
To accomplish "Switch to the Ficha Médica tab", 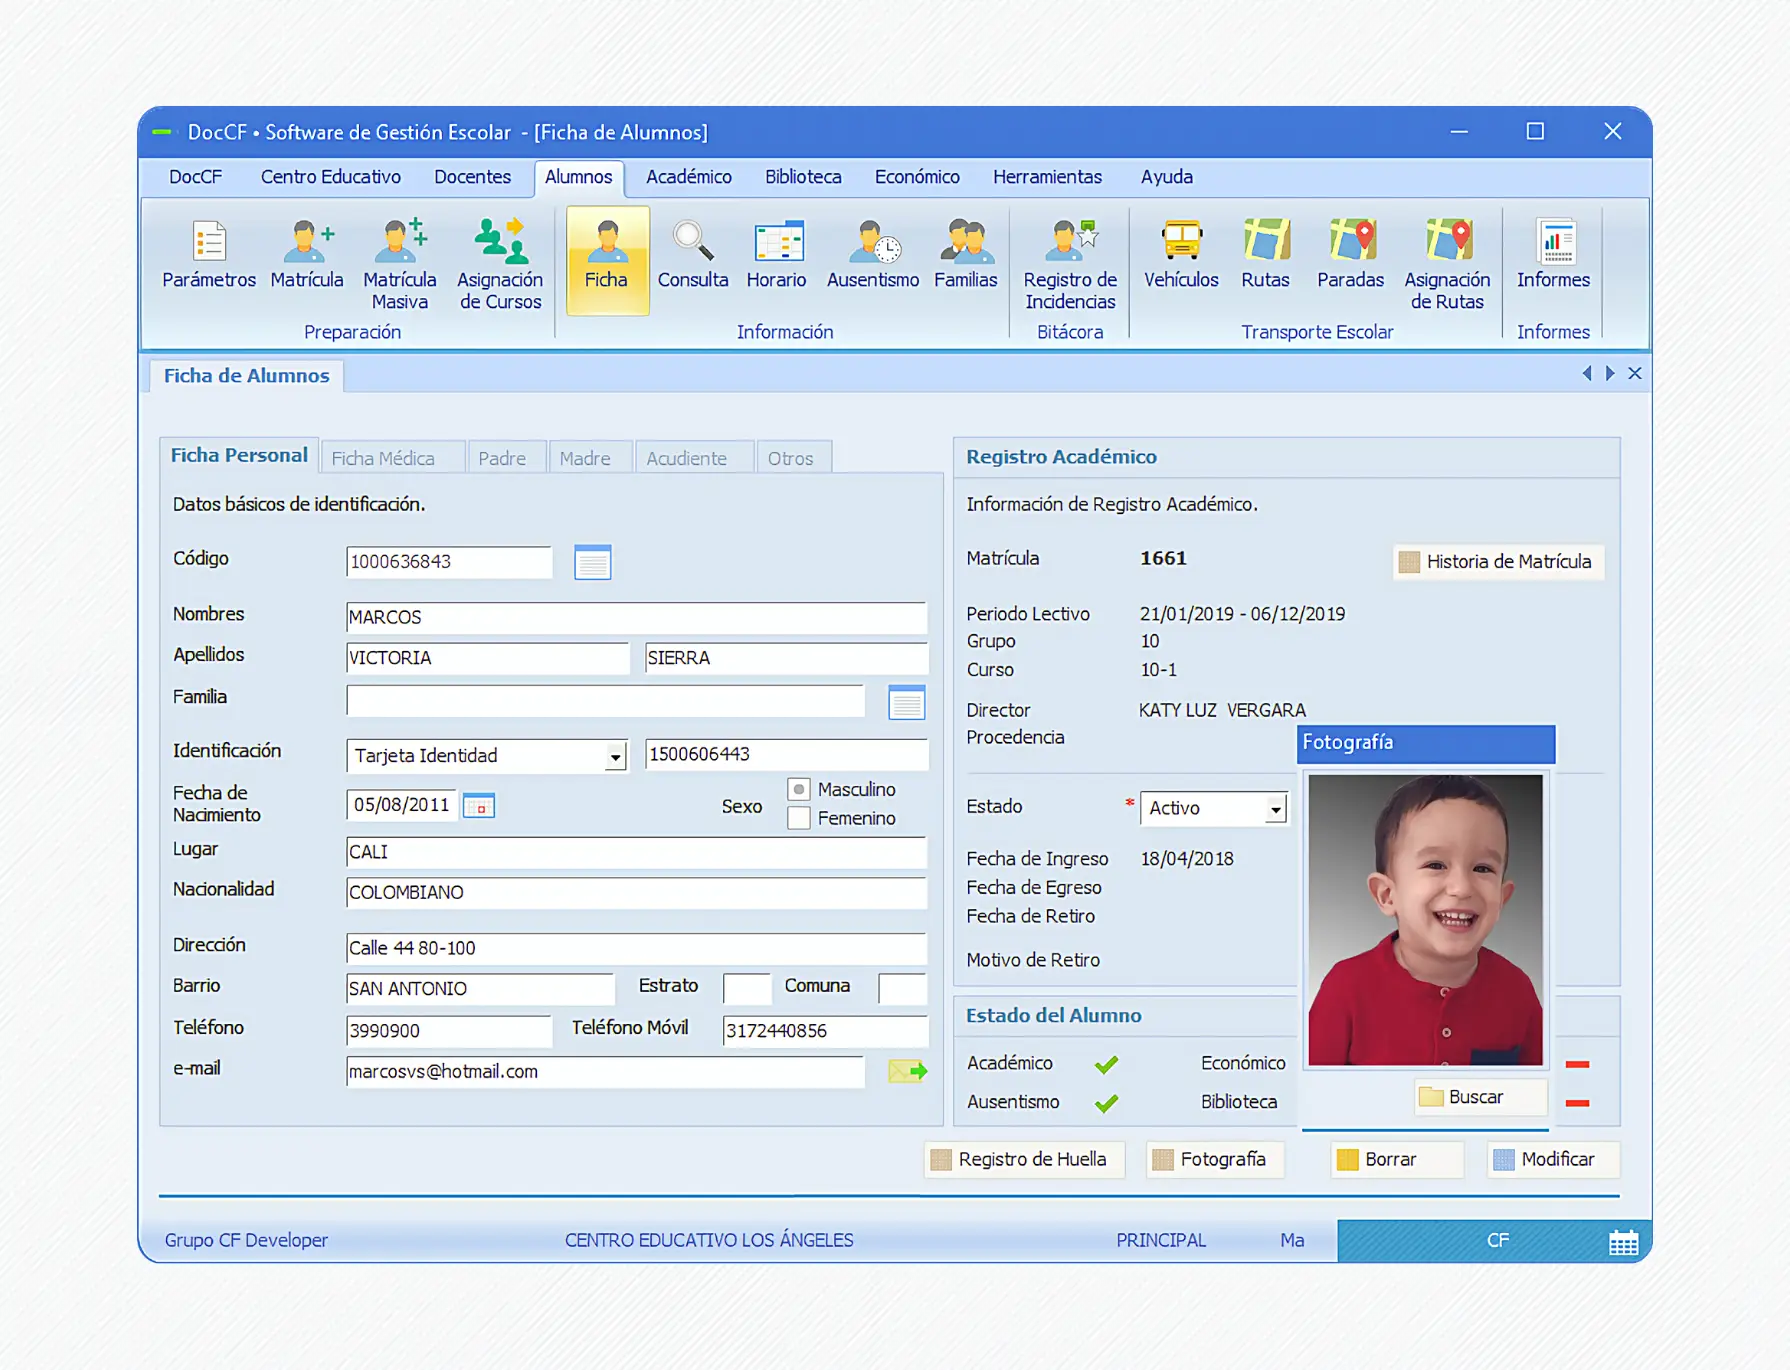I will 383,458.
